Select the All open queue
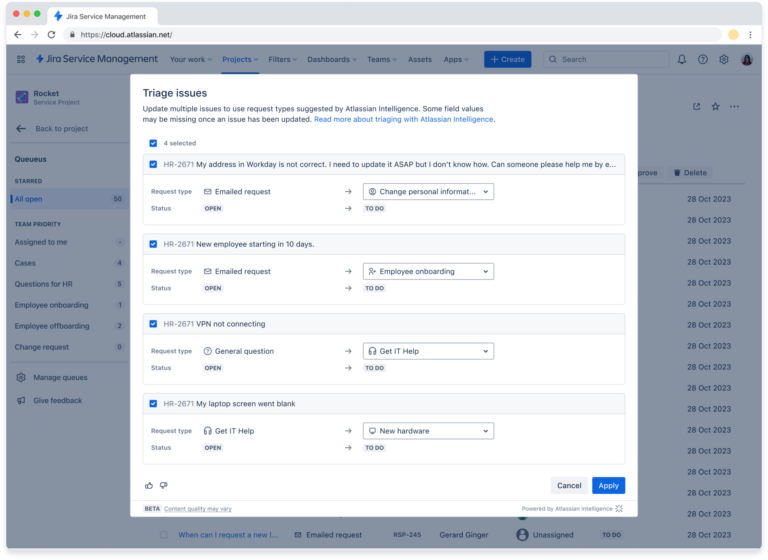768x560 pixels. 69,199
